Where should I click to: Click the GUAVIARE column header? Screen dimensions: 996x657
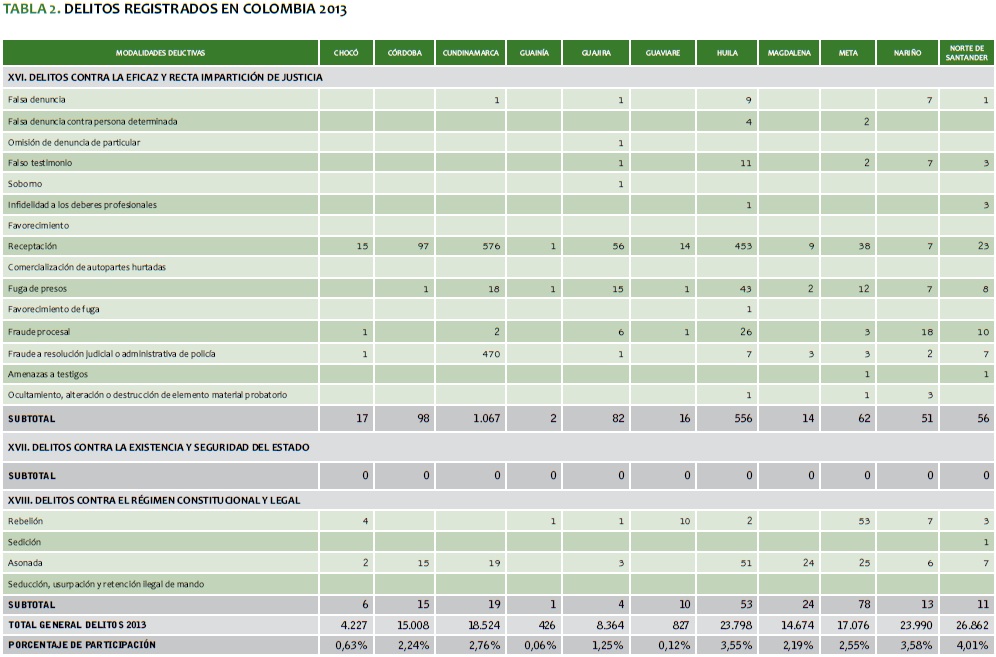663,52
